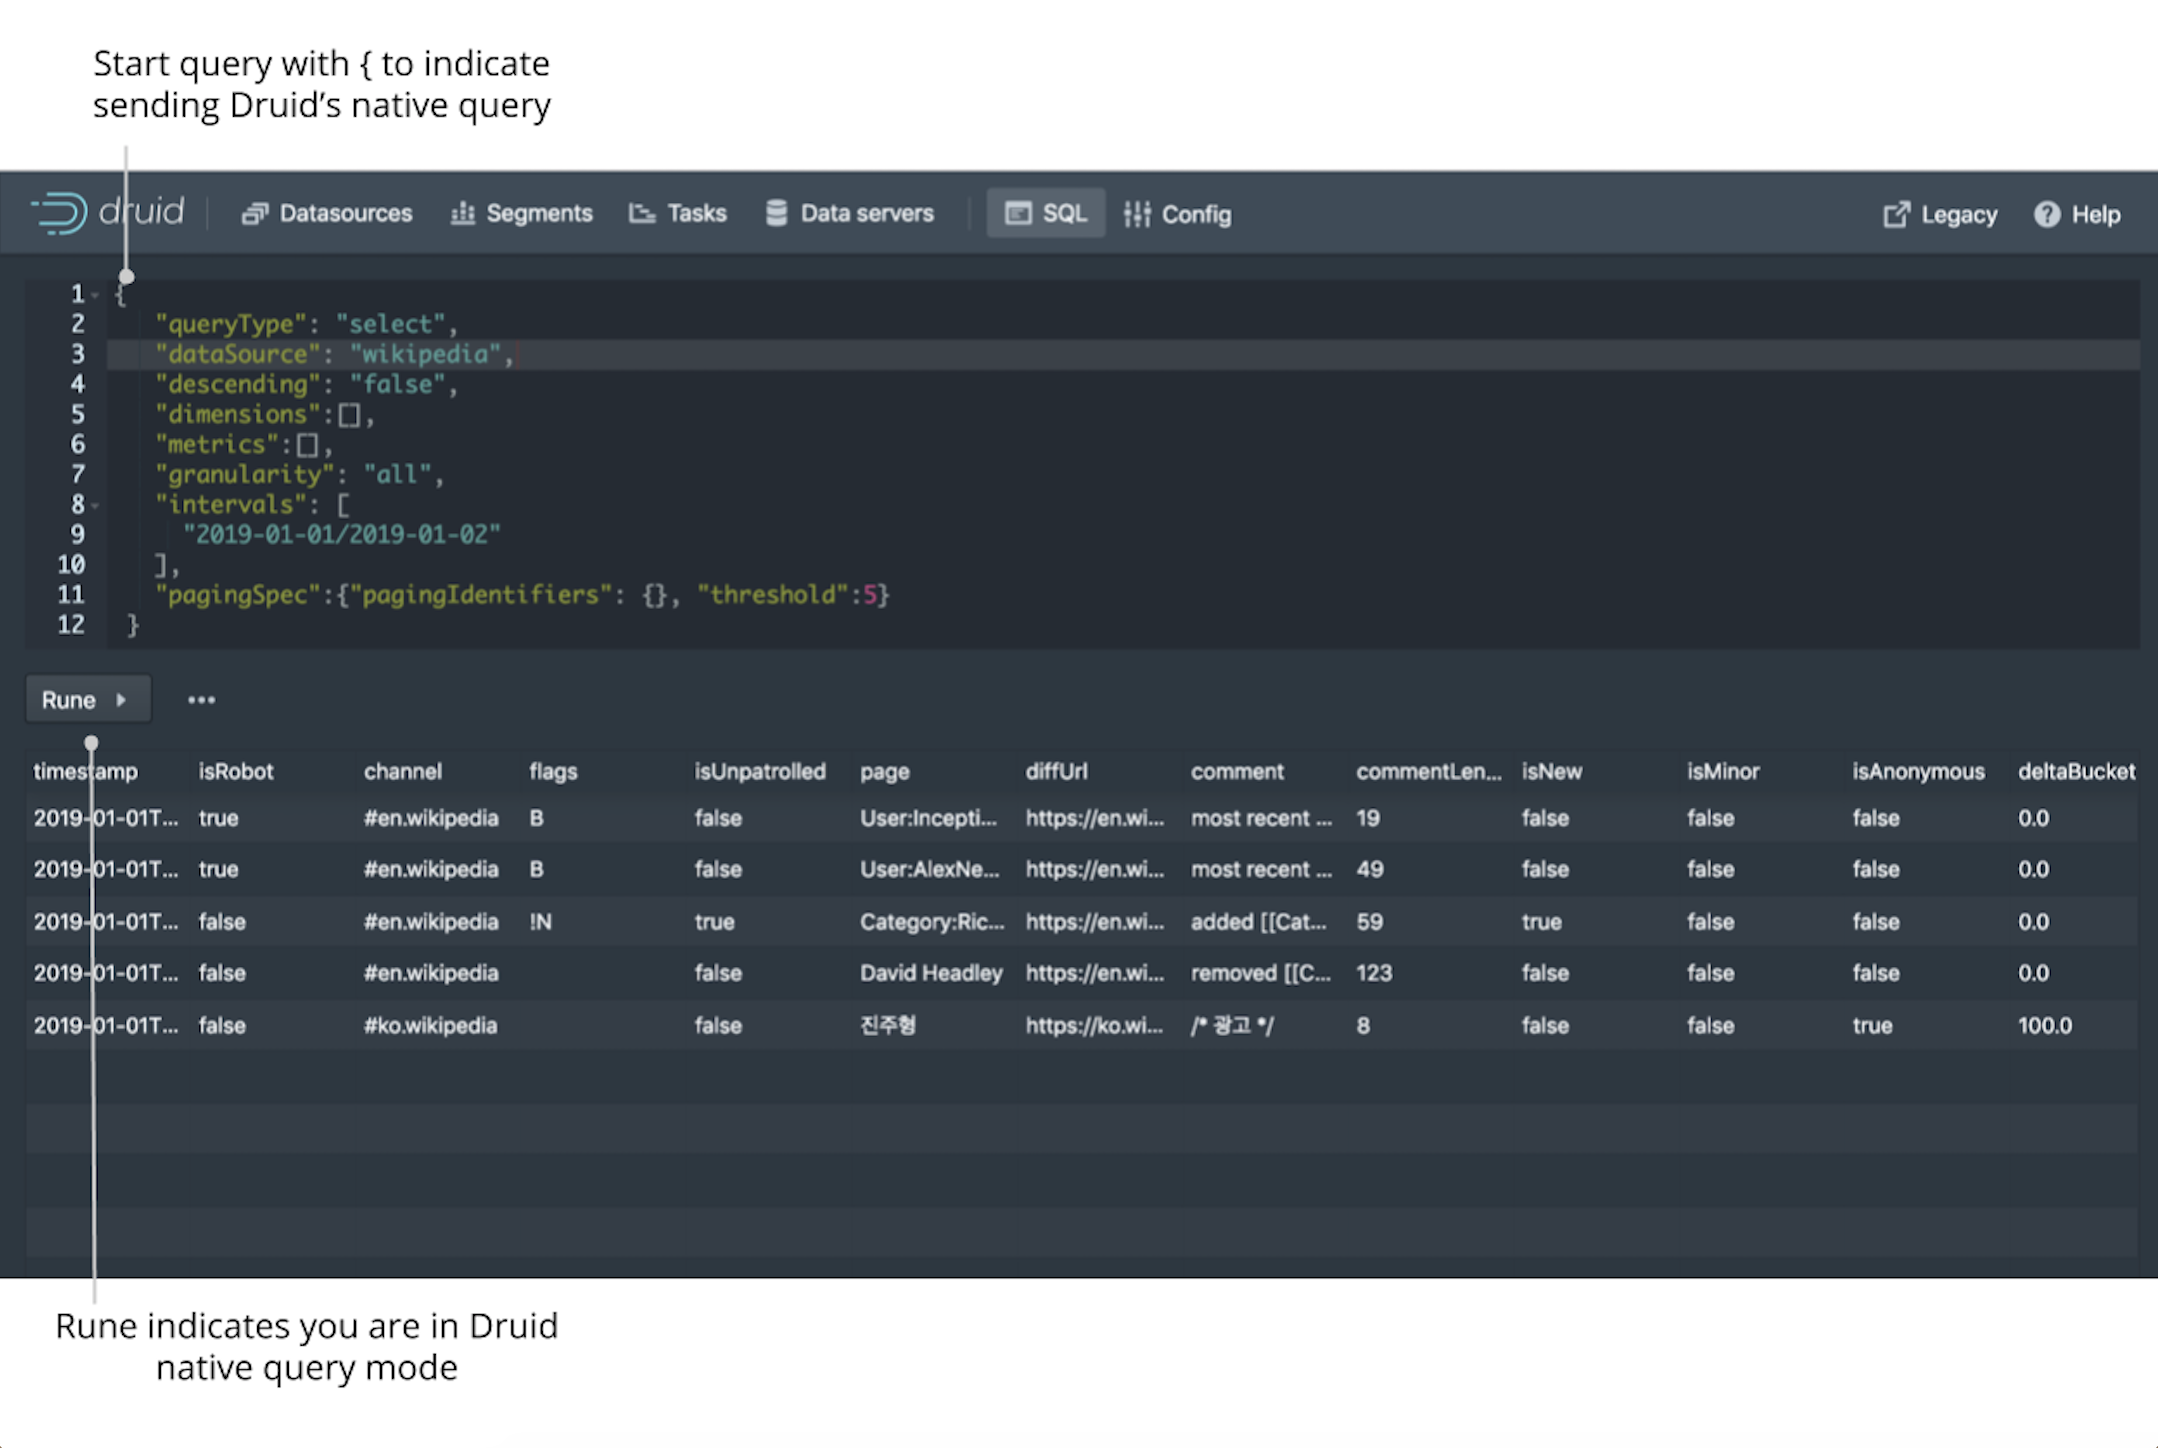Open the three-dots more options menu
Image resolution: width=2158 pixels, height=1448 pixels.
[201, 700]
